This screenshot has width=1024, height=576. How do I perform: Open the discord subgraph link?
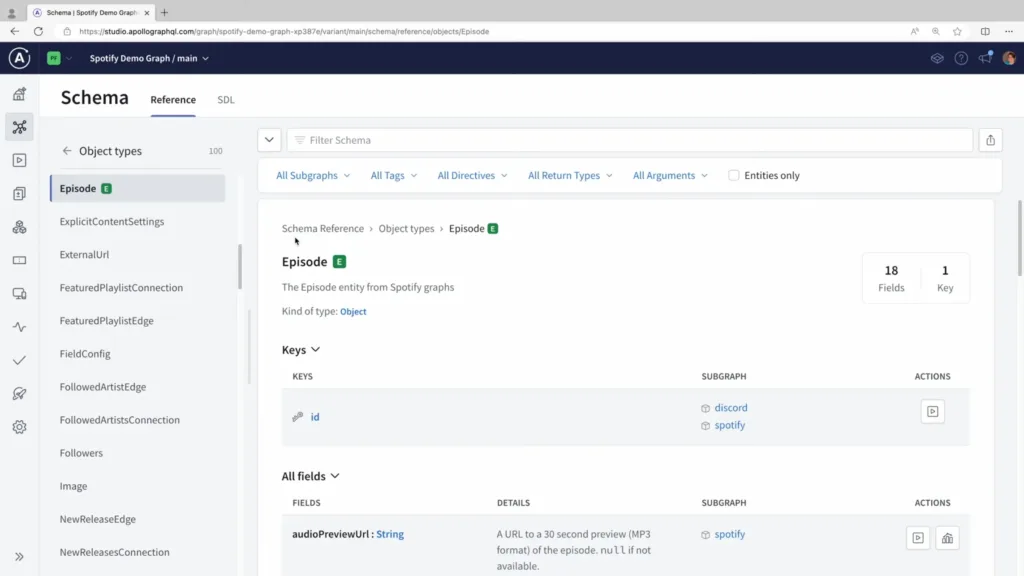731,408
